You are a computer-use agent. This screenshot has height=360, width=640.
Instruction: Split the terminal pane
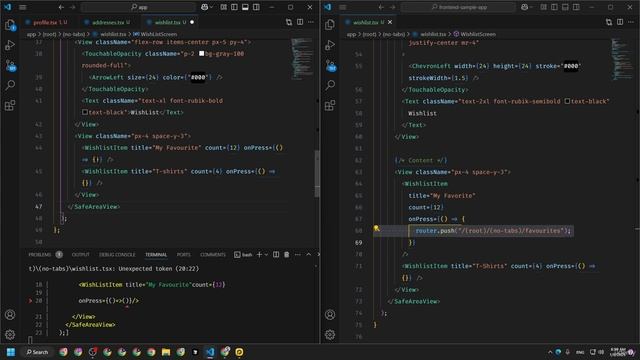pos(276,254)
